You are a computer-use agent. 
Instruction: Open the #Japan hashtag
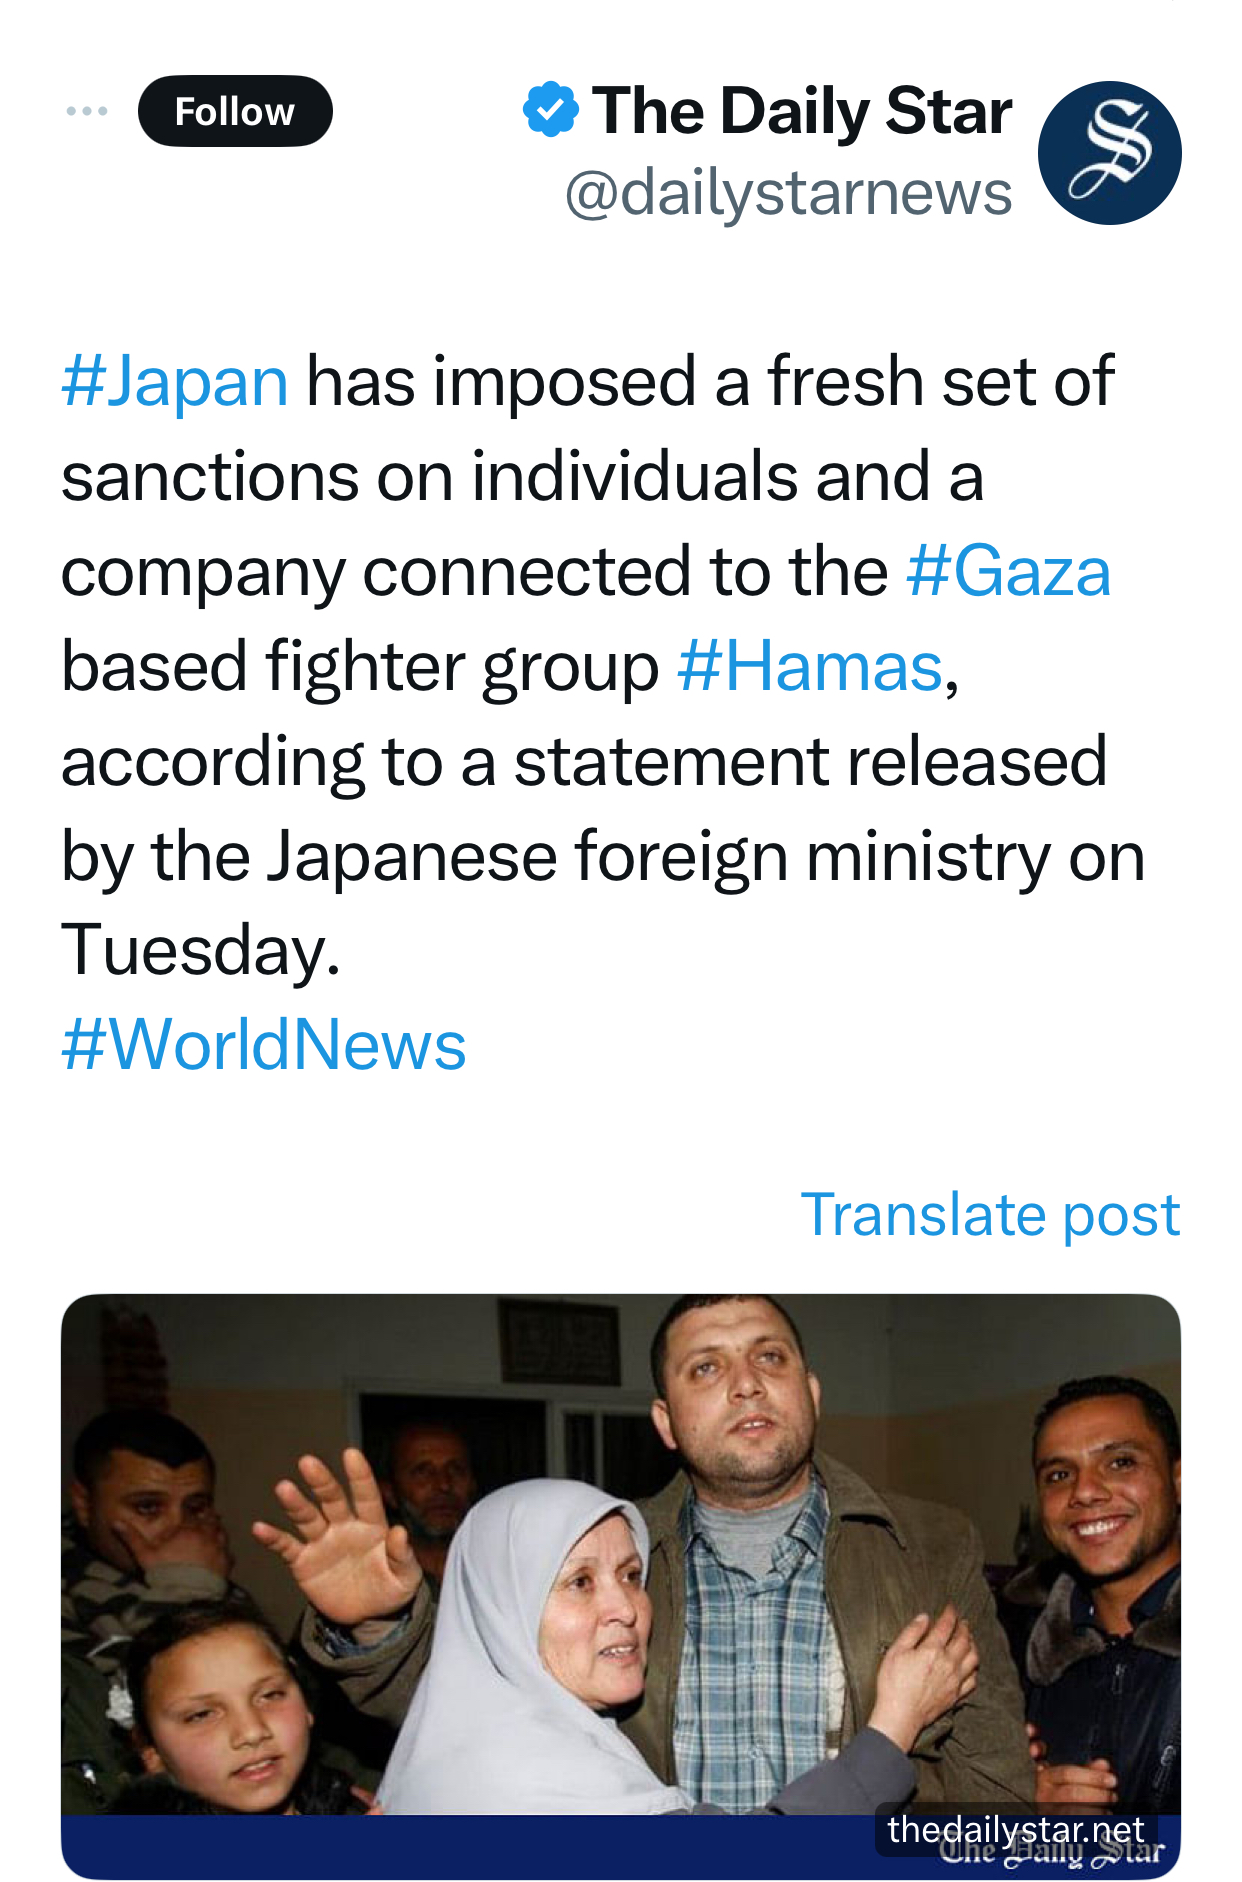coord(175,382)
